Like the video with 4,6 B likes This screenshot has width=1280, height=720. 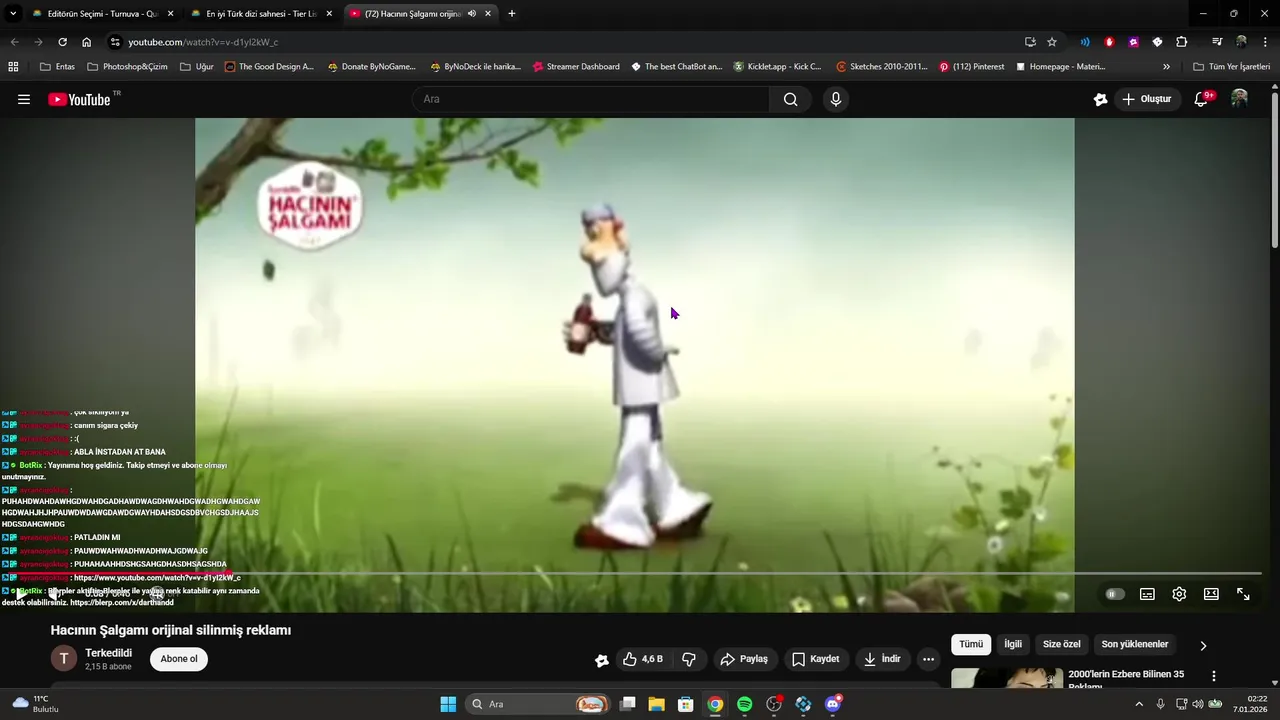pyautogui.click(x=642, y=659)
